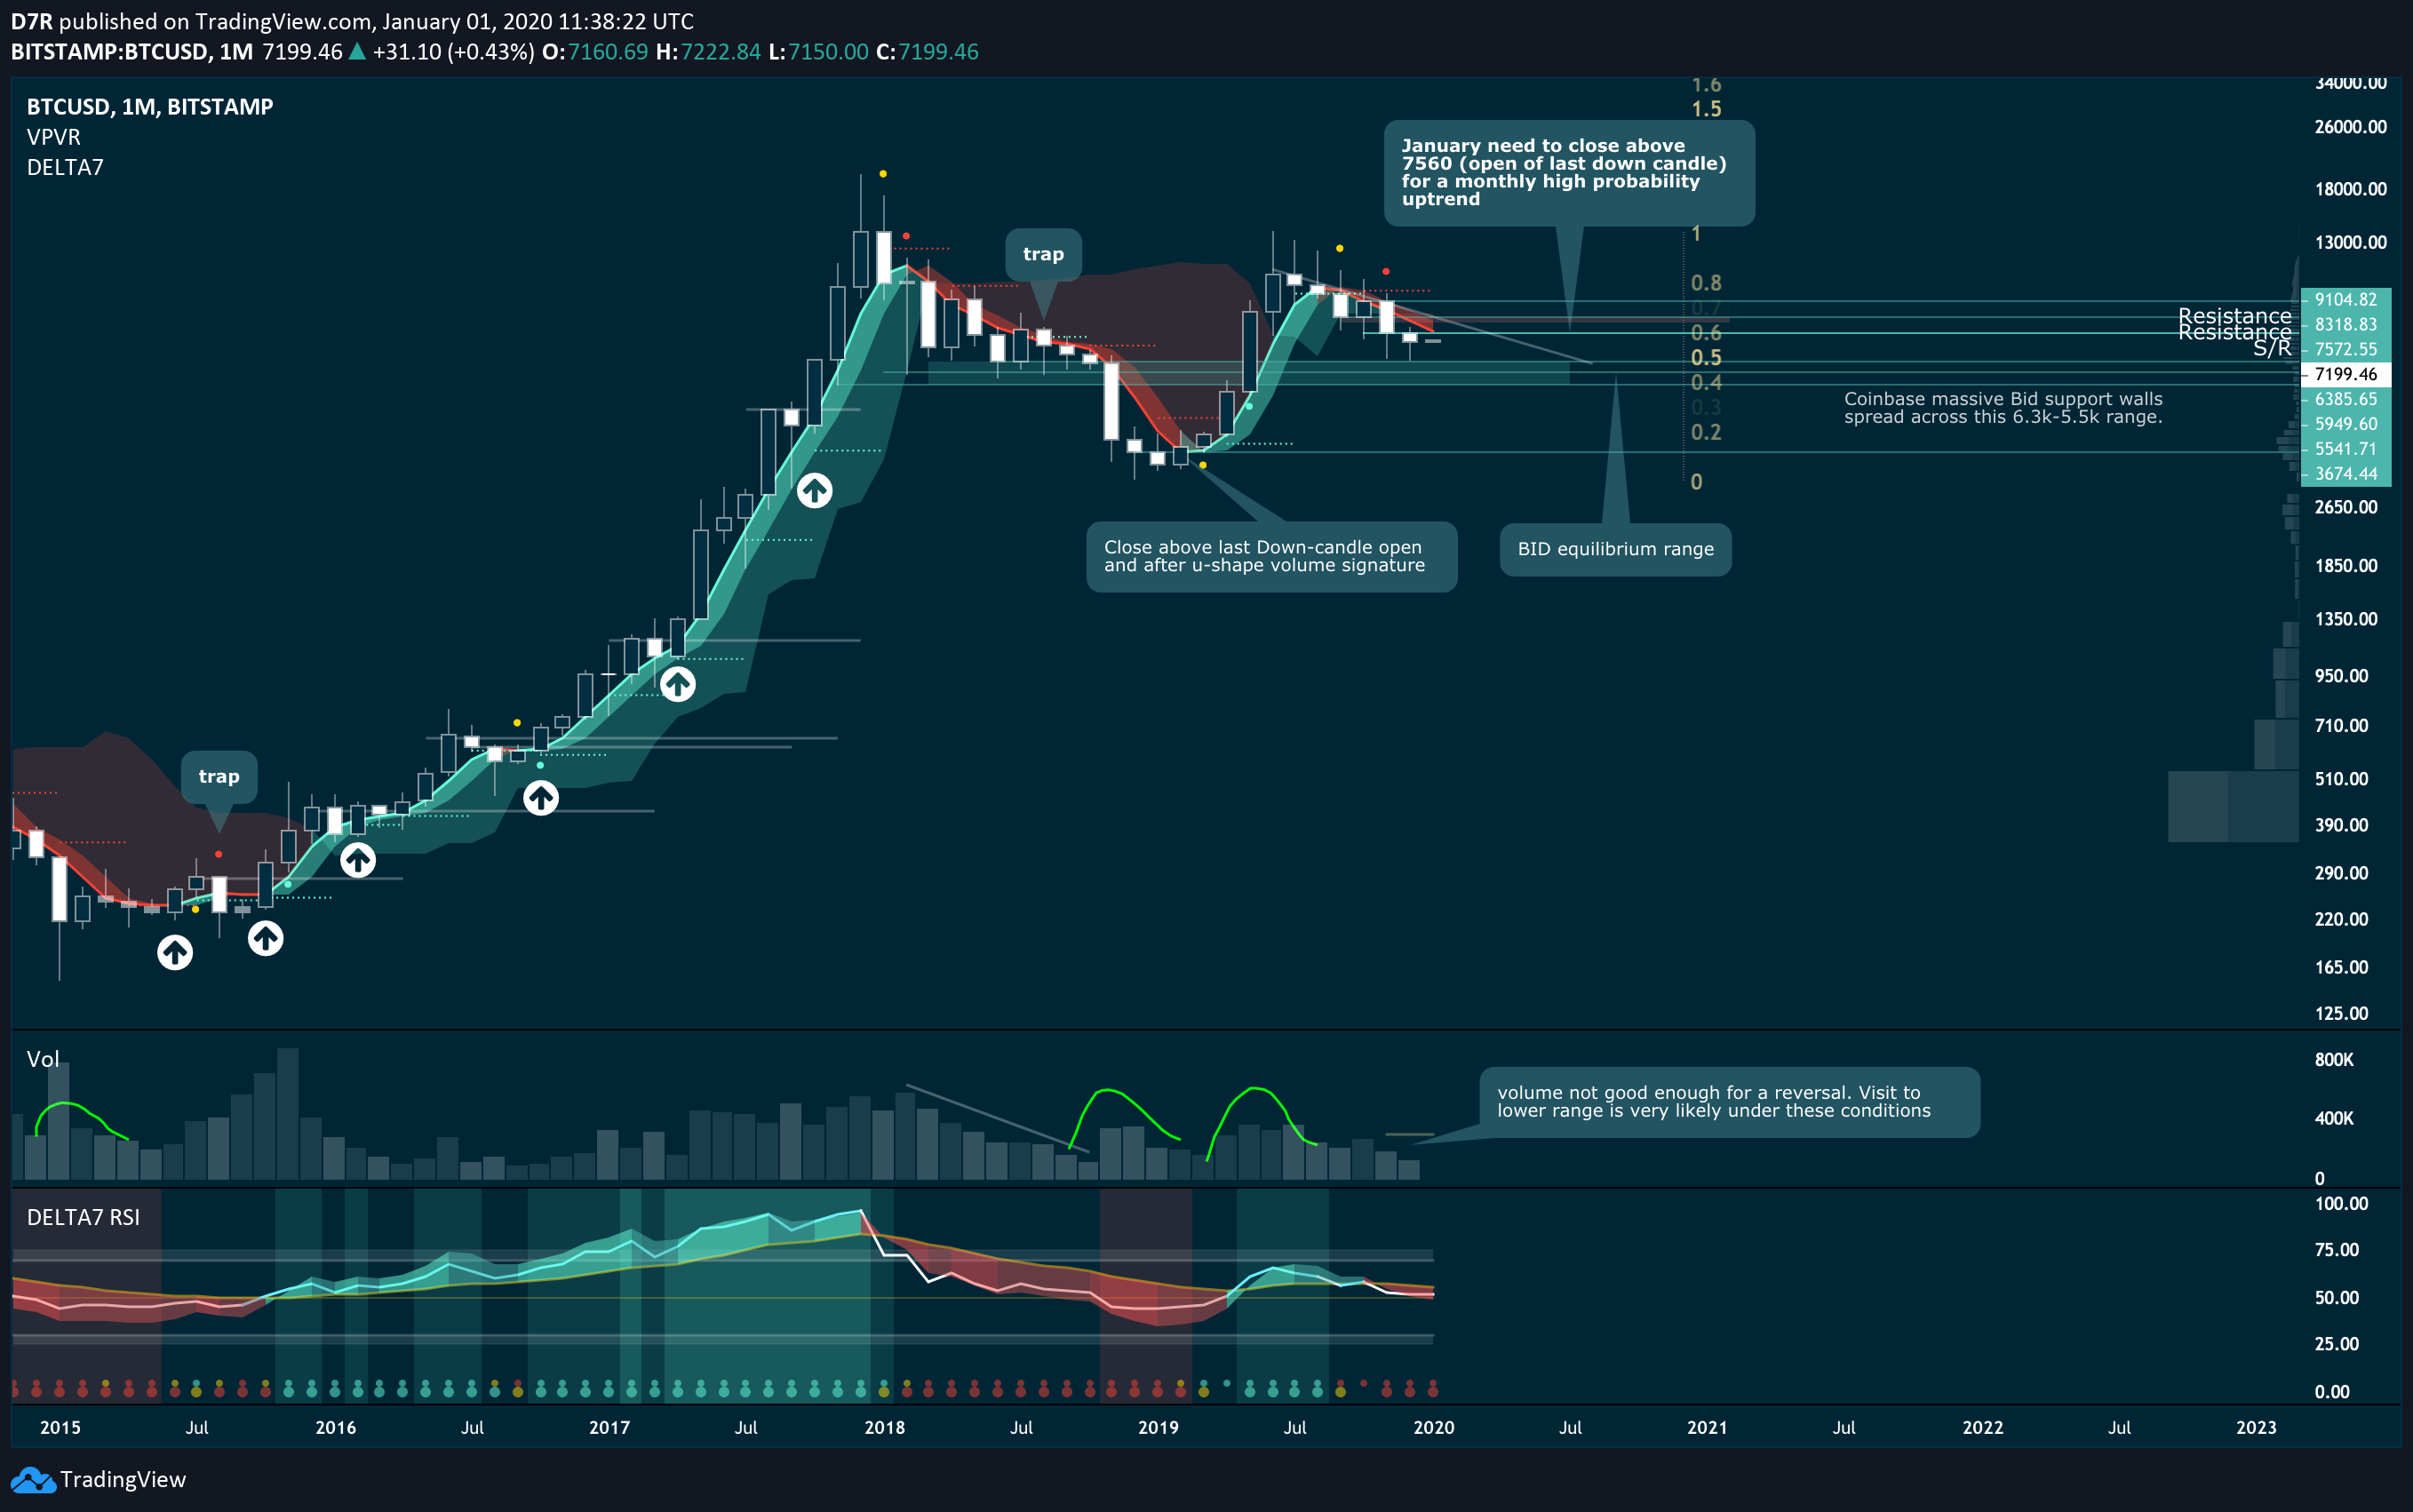This screenshot has height=1512, width=2413.
Task: Select the 6385.65 price level label
Action: (2345, 400)
